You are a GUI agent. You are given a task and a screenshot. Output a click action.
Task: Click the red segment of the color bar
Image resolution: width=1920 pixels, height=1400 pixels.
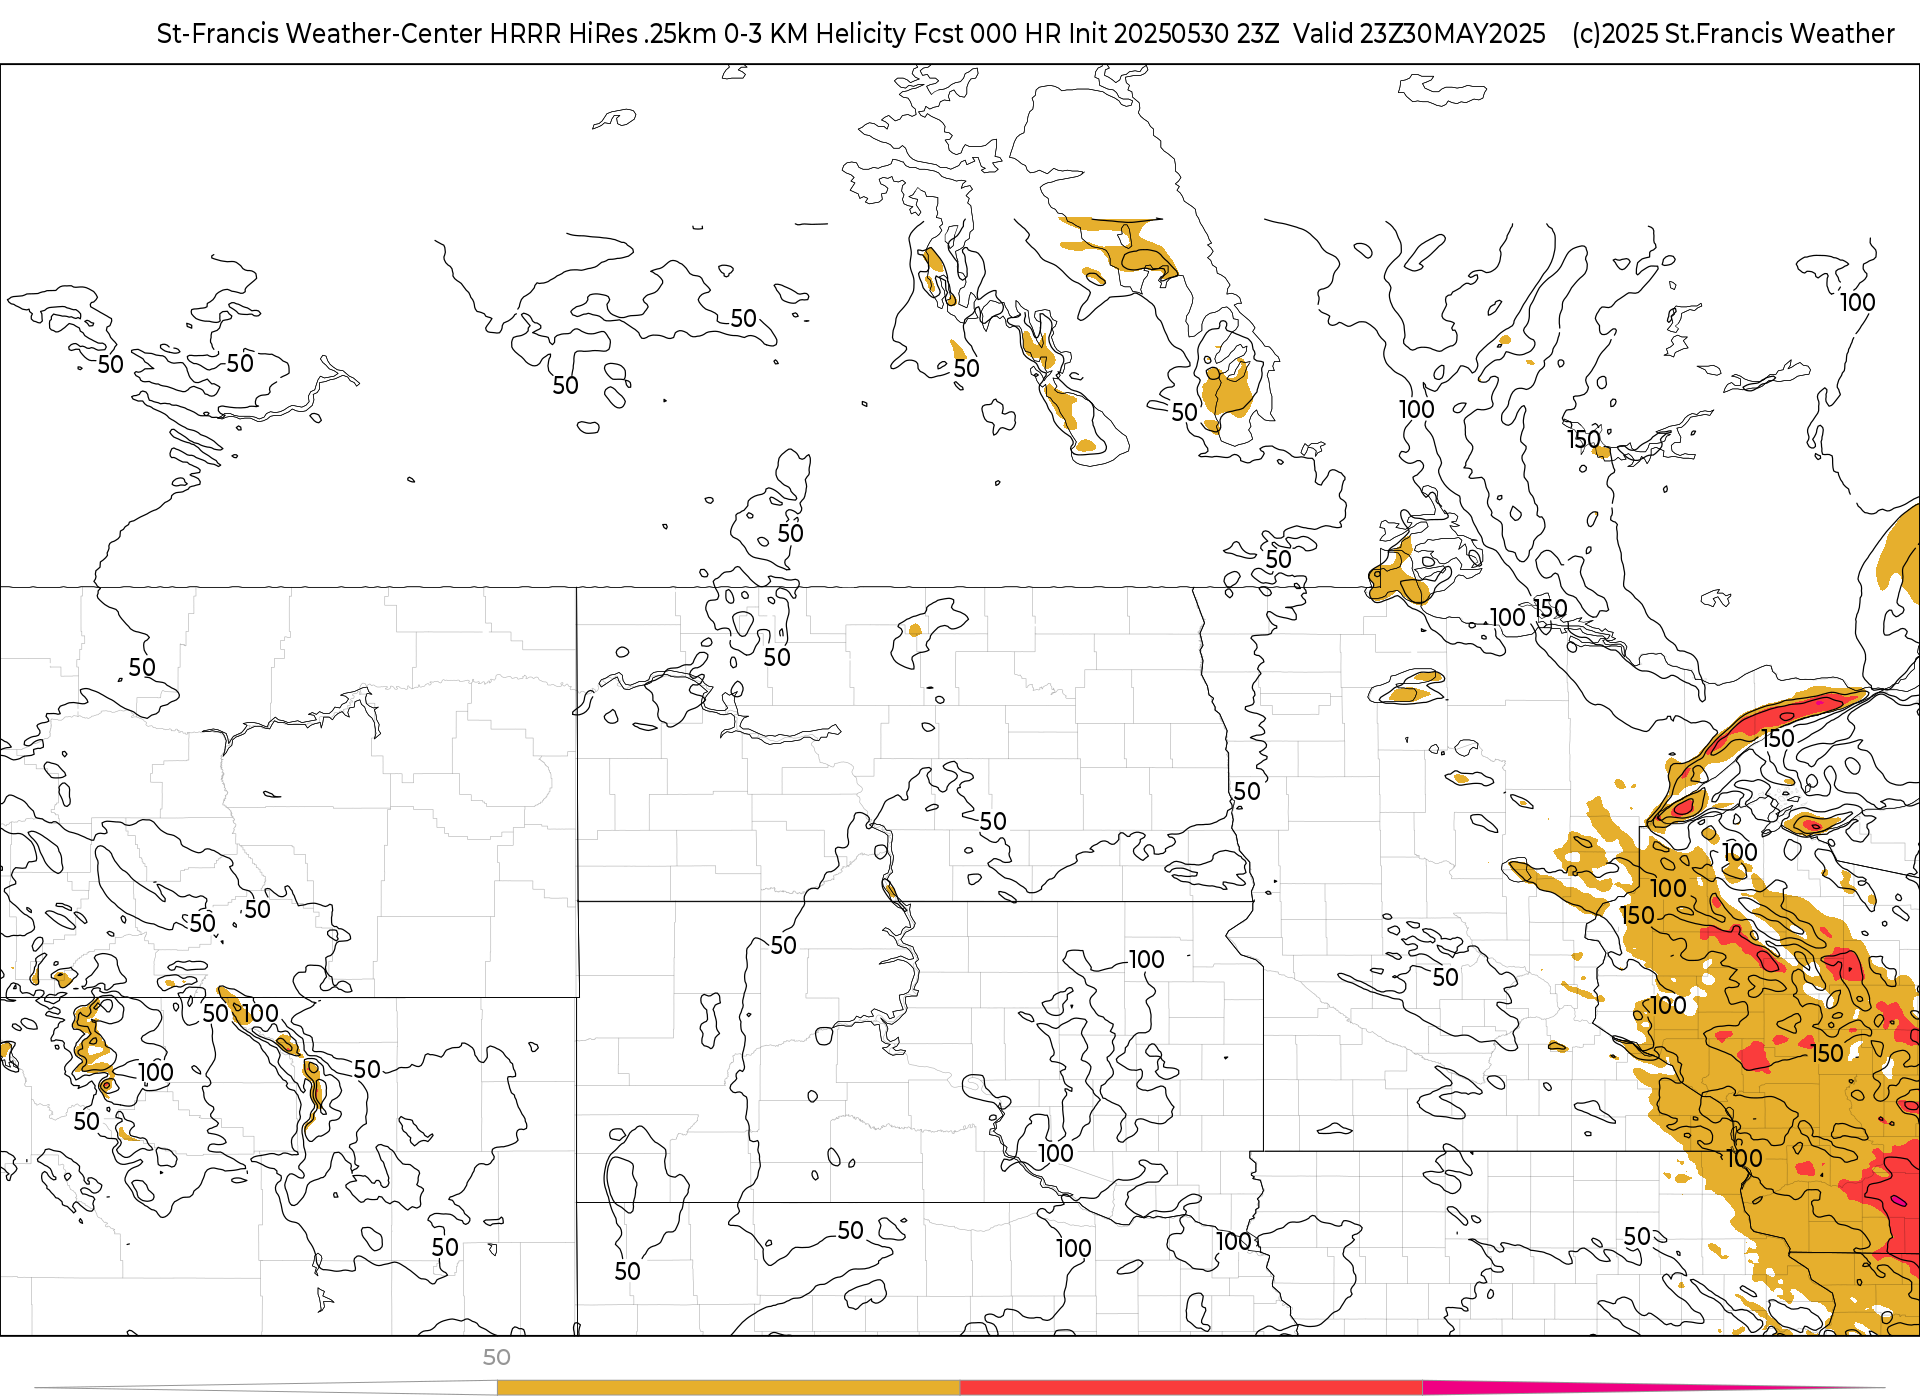[x=1191, y=1388]
